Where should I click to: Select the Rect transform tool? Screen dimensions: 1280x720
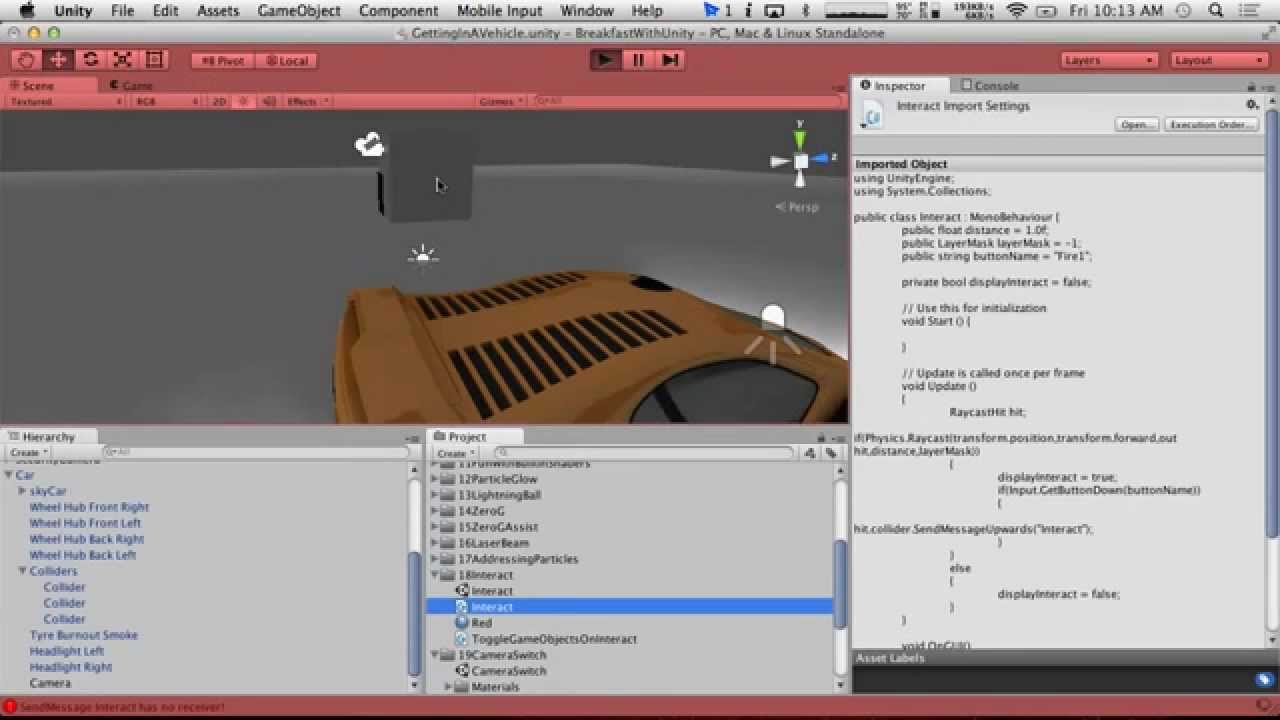(x=154, y=60)
